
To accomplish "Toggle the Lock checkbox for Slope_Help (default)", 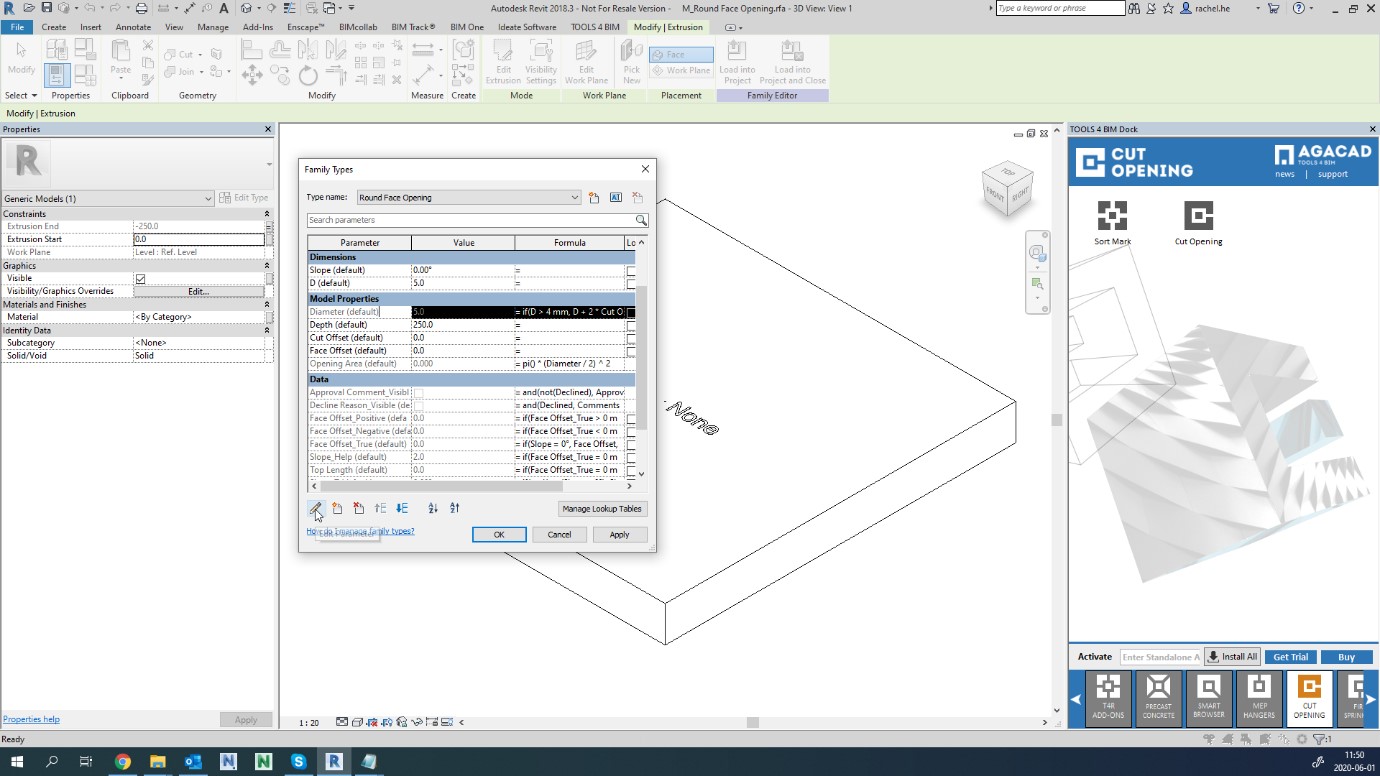I will tap(631, 458).
